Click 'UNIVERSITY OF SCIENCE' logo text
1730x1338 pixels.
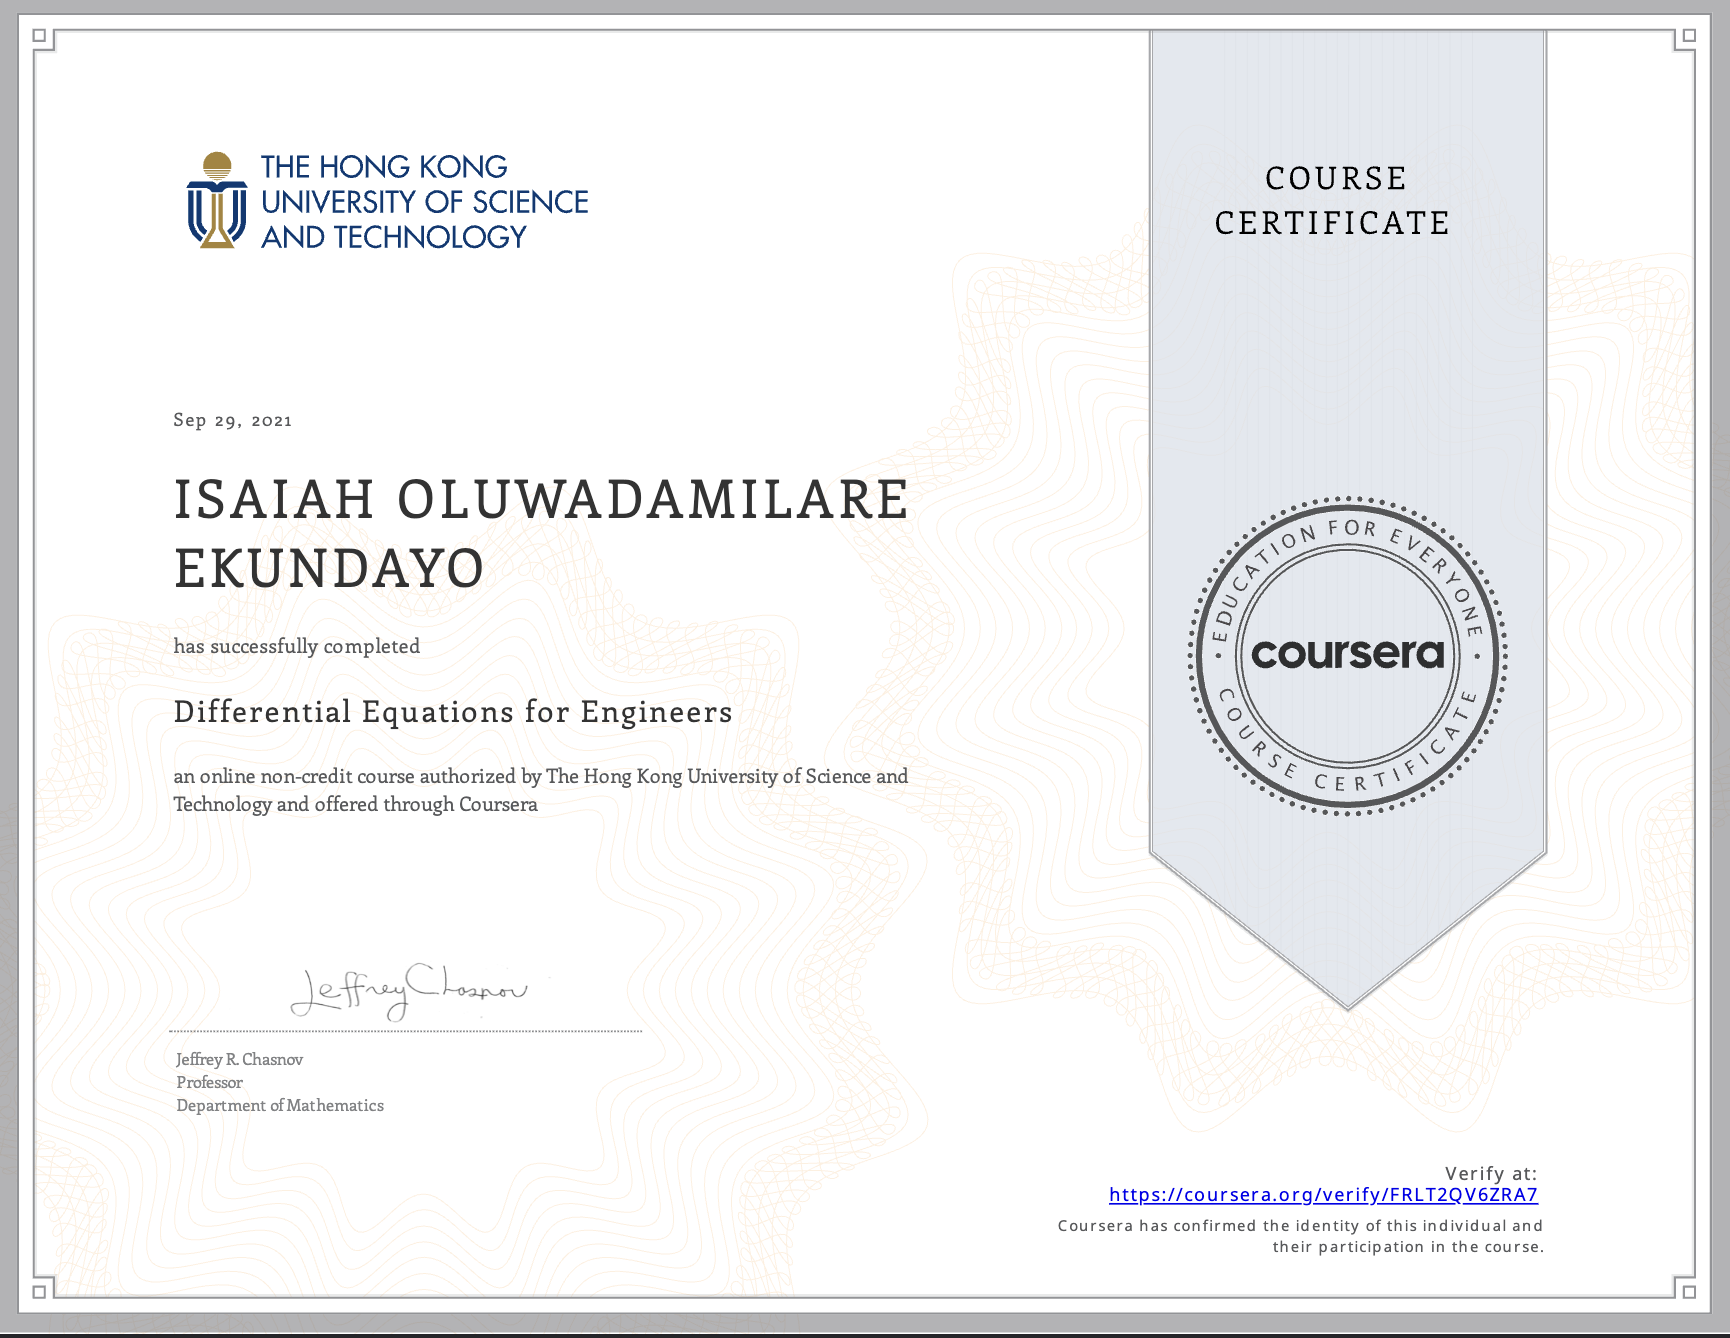425,202
